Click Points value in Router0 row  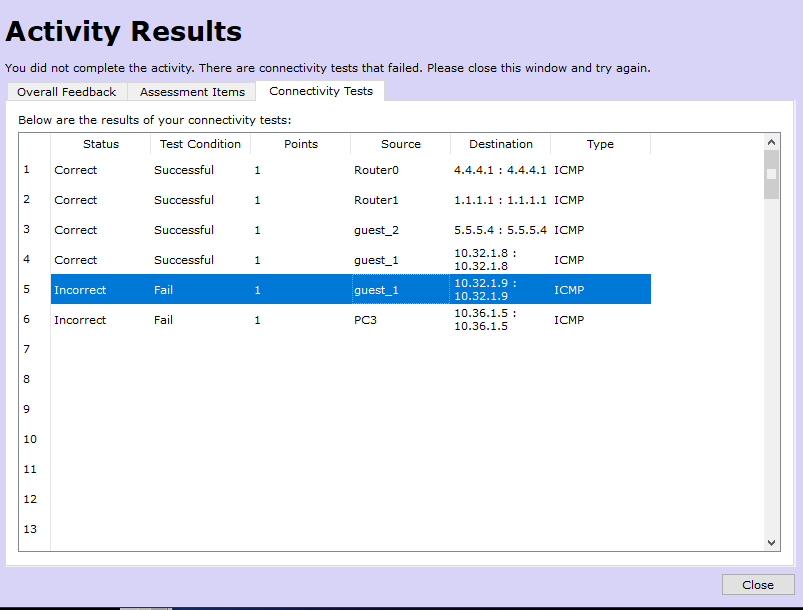[301, 170]
